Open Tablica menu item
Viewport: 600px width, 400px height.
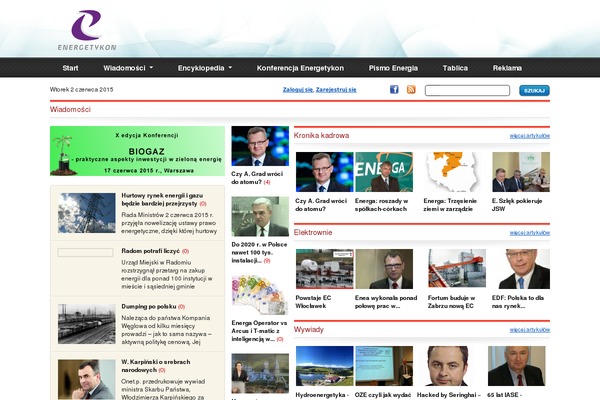click(455, 68)
